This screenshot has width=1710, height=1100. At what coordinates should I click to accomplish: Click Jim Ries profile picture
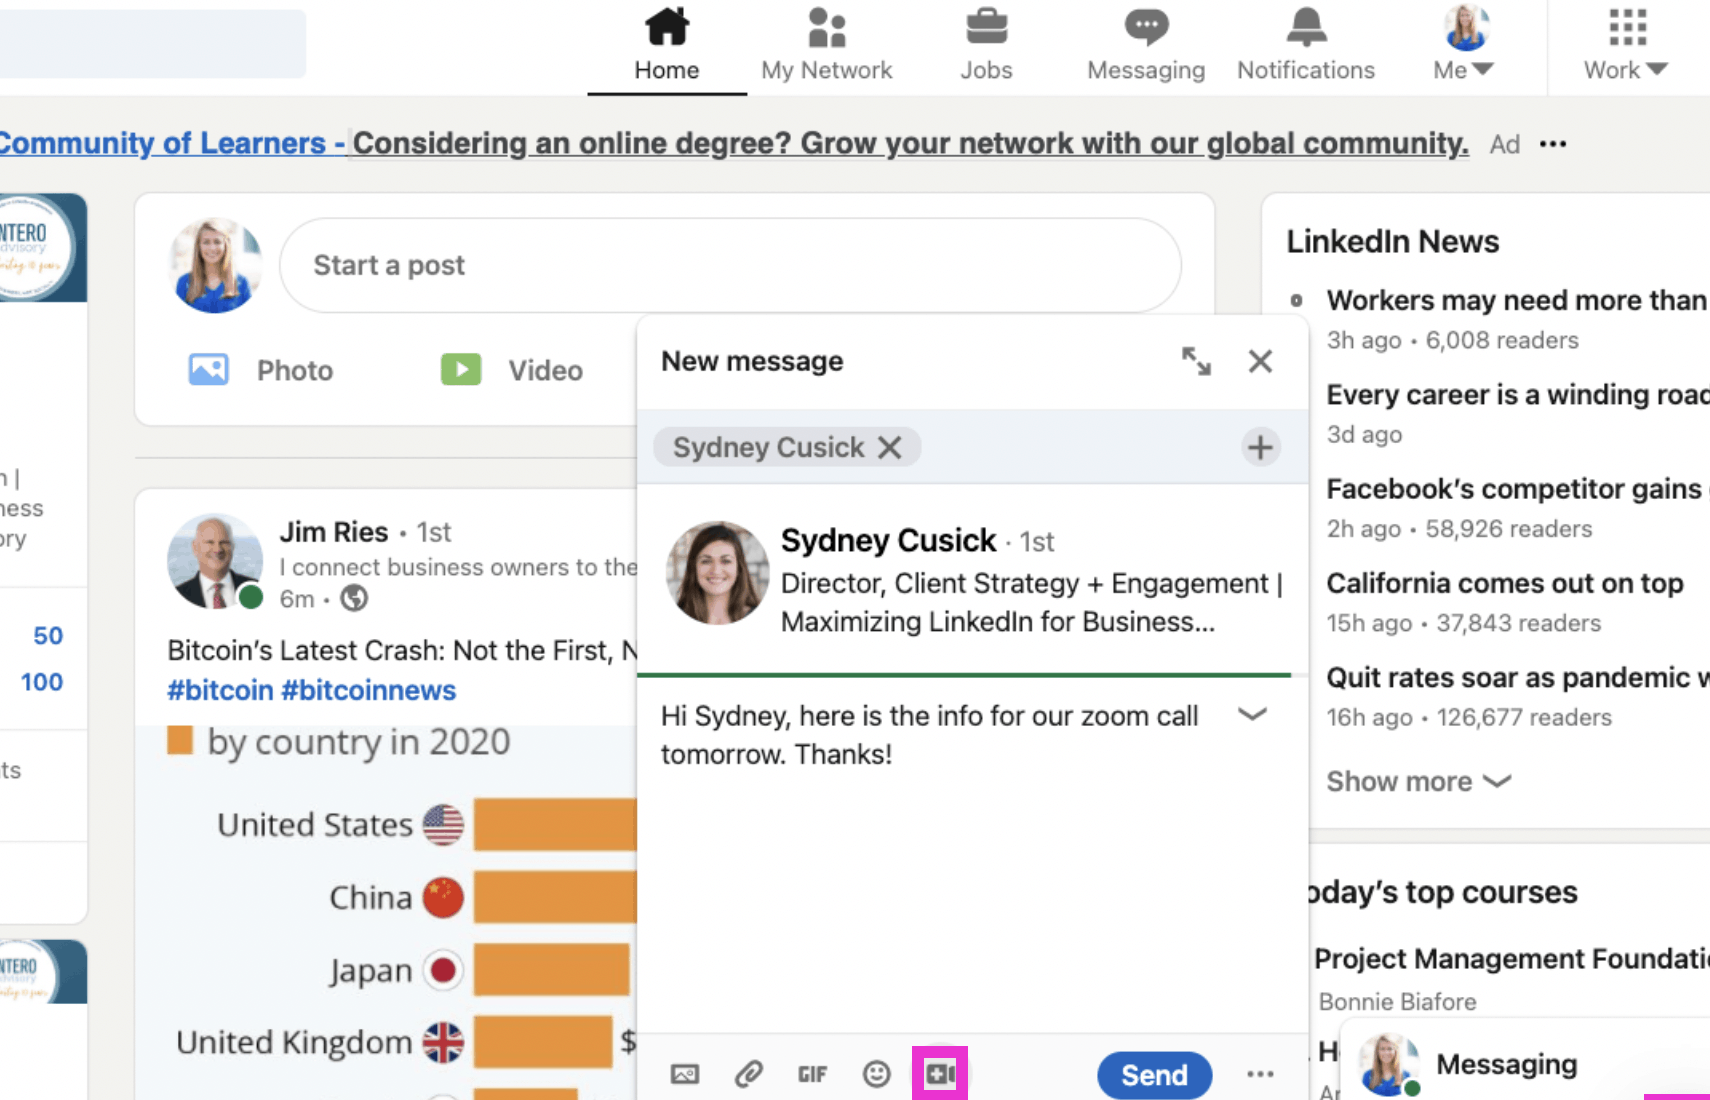[x=215, y=562]
